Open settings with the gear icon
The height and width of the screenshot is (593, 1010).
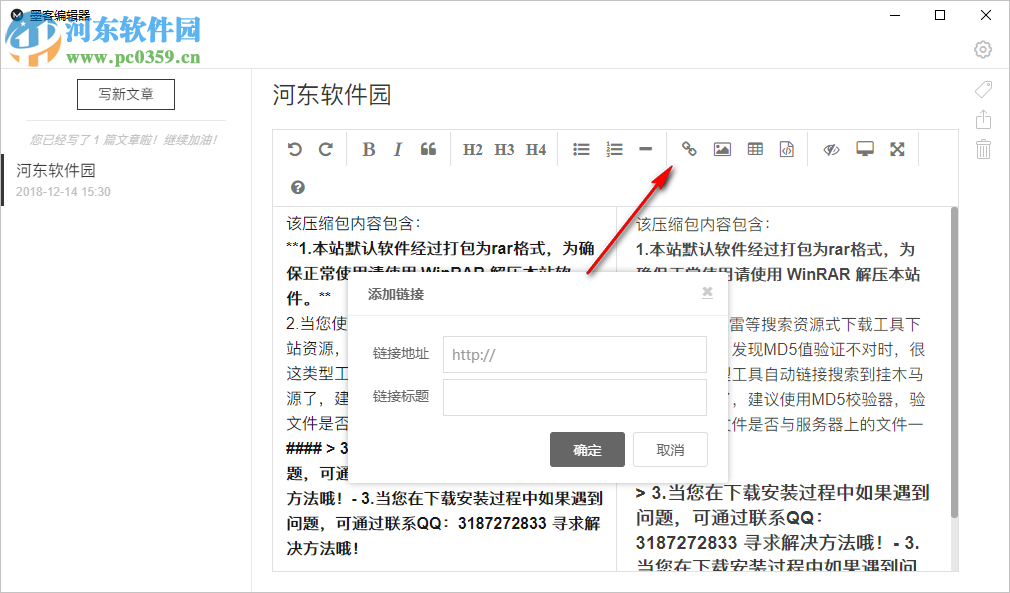[x=982, y=48]
